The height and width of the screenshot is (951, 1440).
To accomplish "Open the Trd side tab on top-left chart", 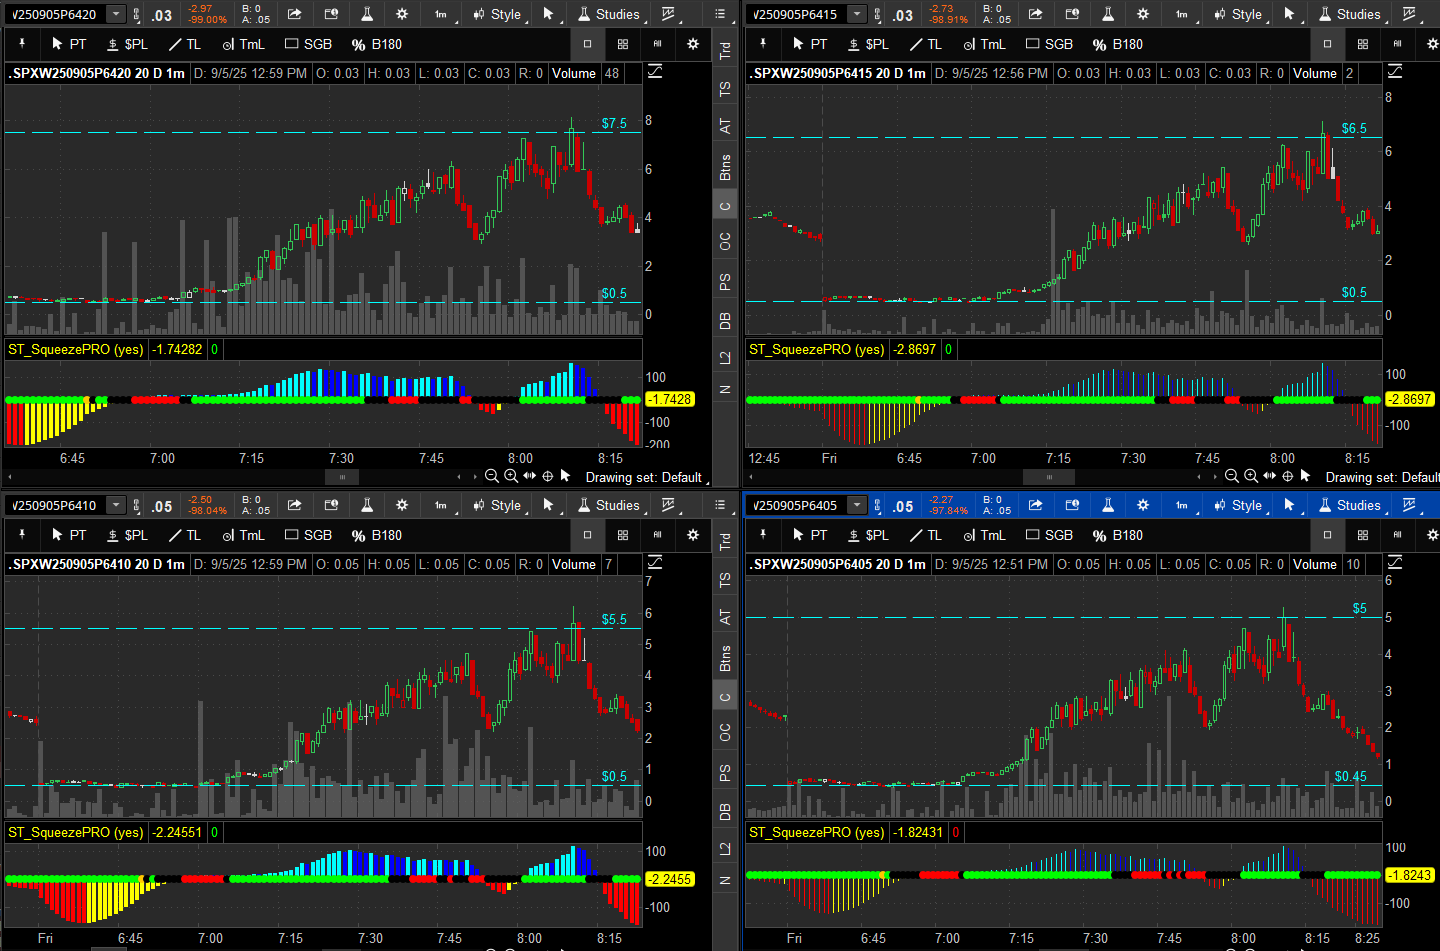I will (x=725, y=50).
